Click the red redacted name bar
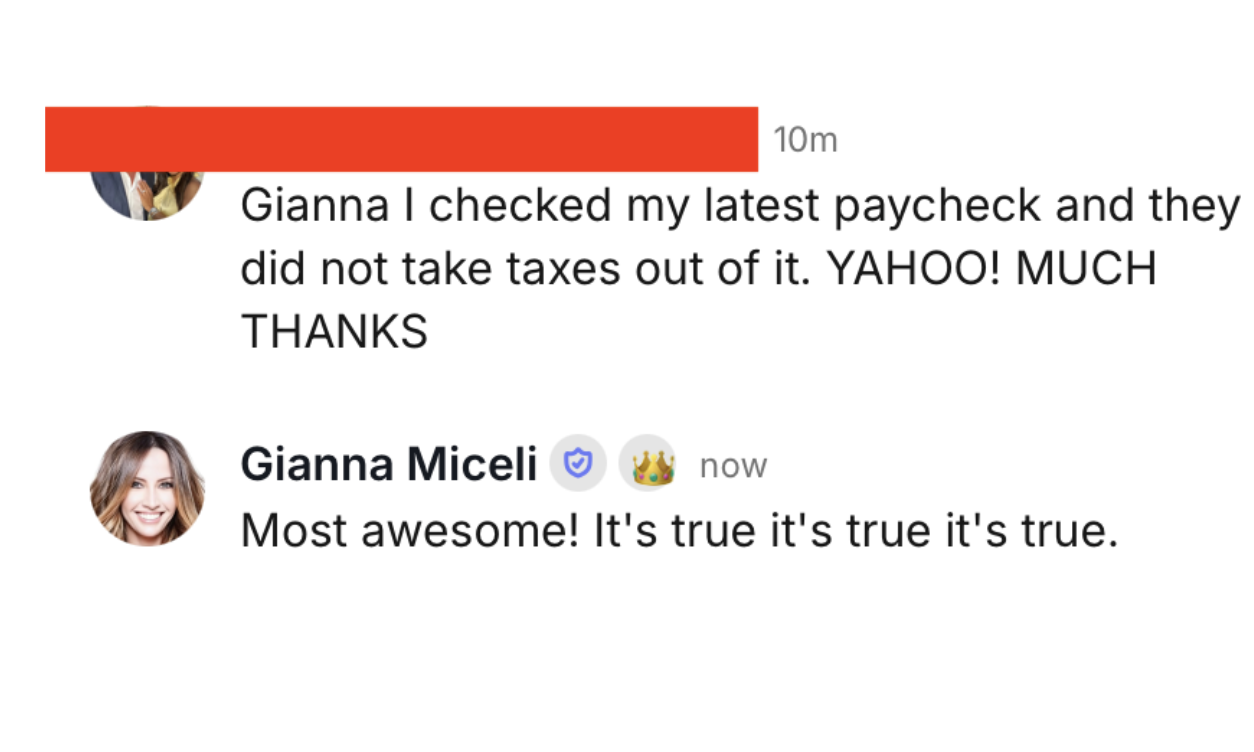1254x752 pixels. tap(401, 139)
